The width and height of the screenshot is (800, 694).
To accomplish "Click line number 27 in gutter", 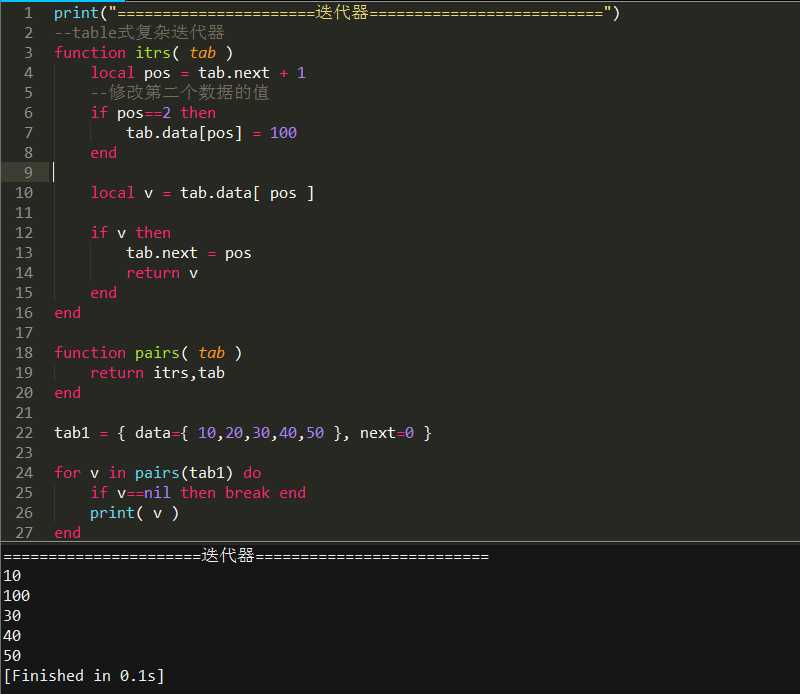I will coord(23,533).
